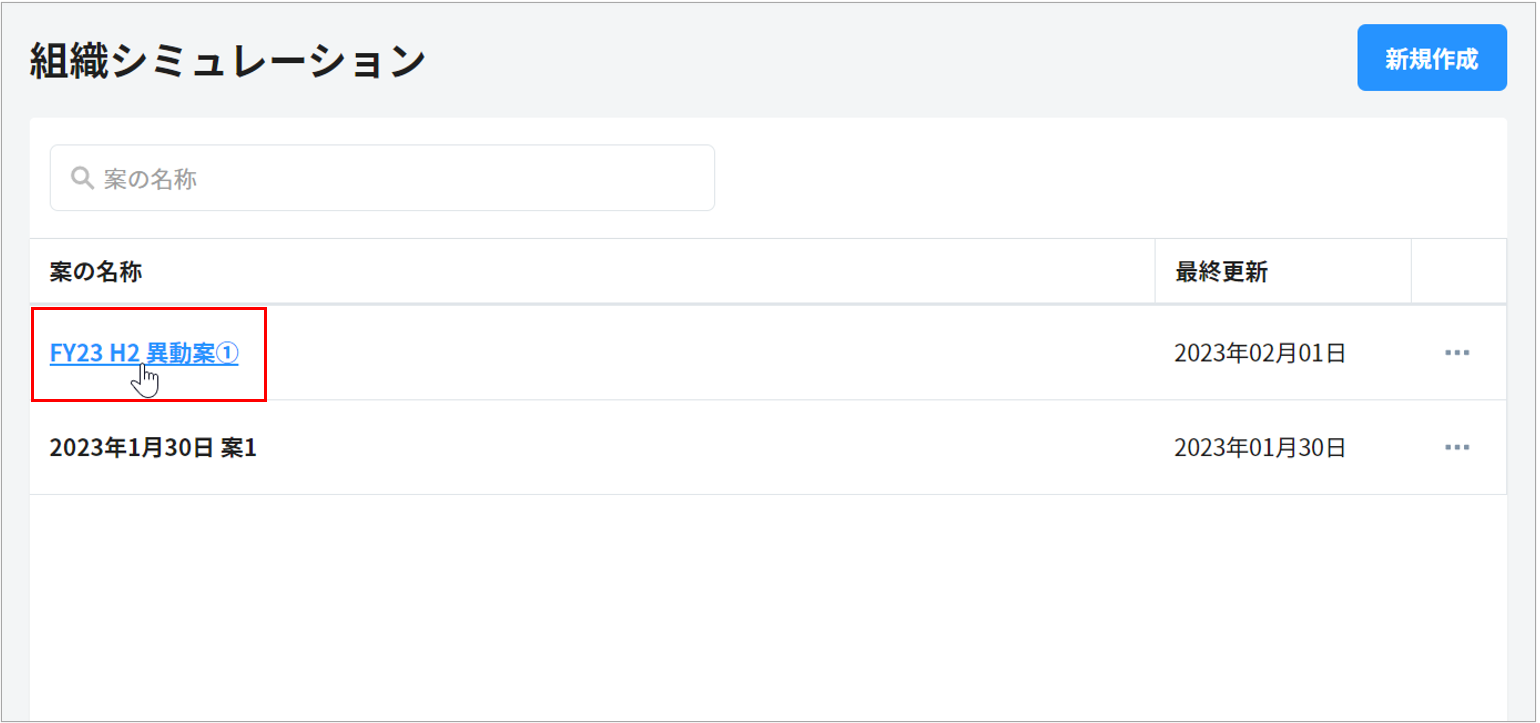Image resolution: width=1540 pixels, height=723 pixels.
Task: Focus the 案の名称 search input field
Action: 400,178
